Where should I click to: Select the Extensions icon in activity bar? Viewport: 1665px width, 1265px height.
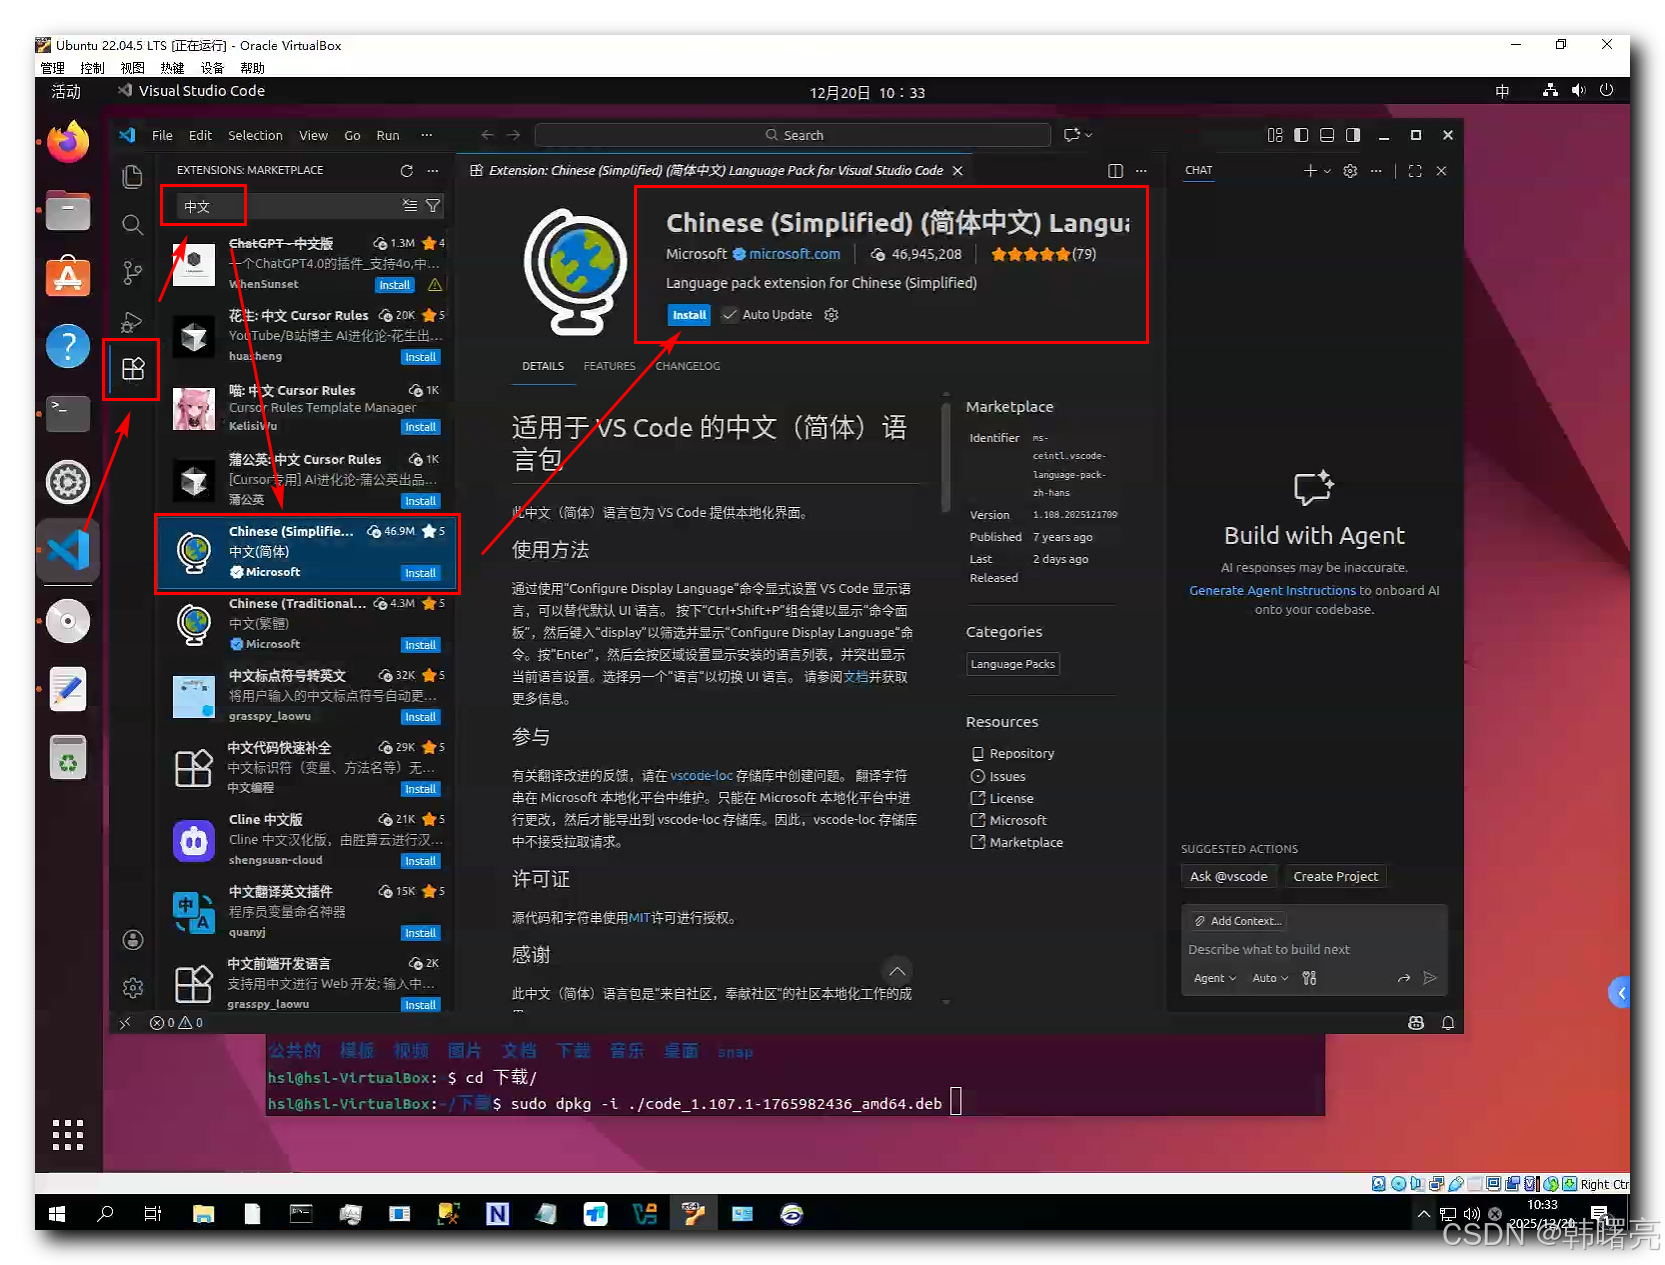(x=131, y=370)
